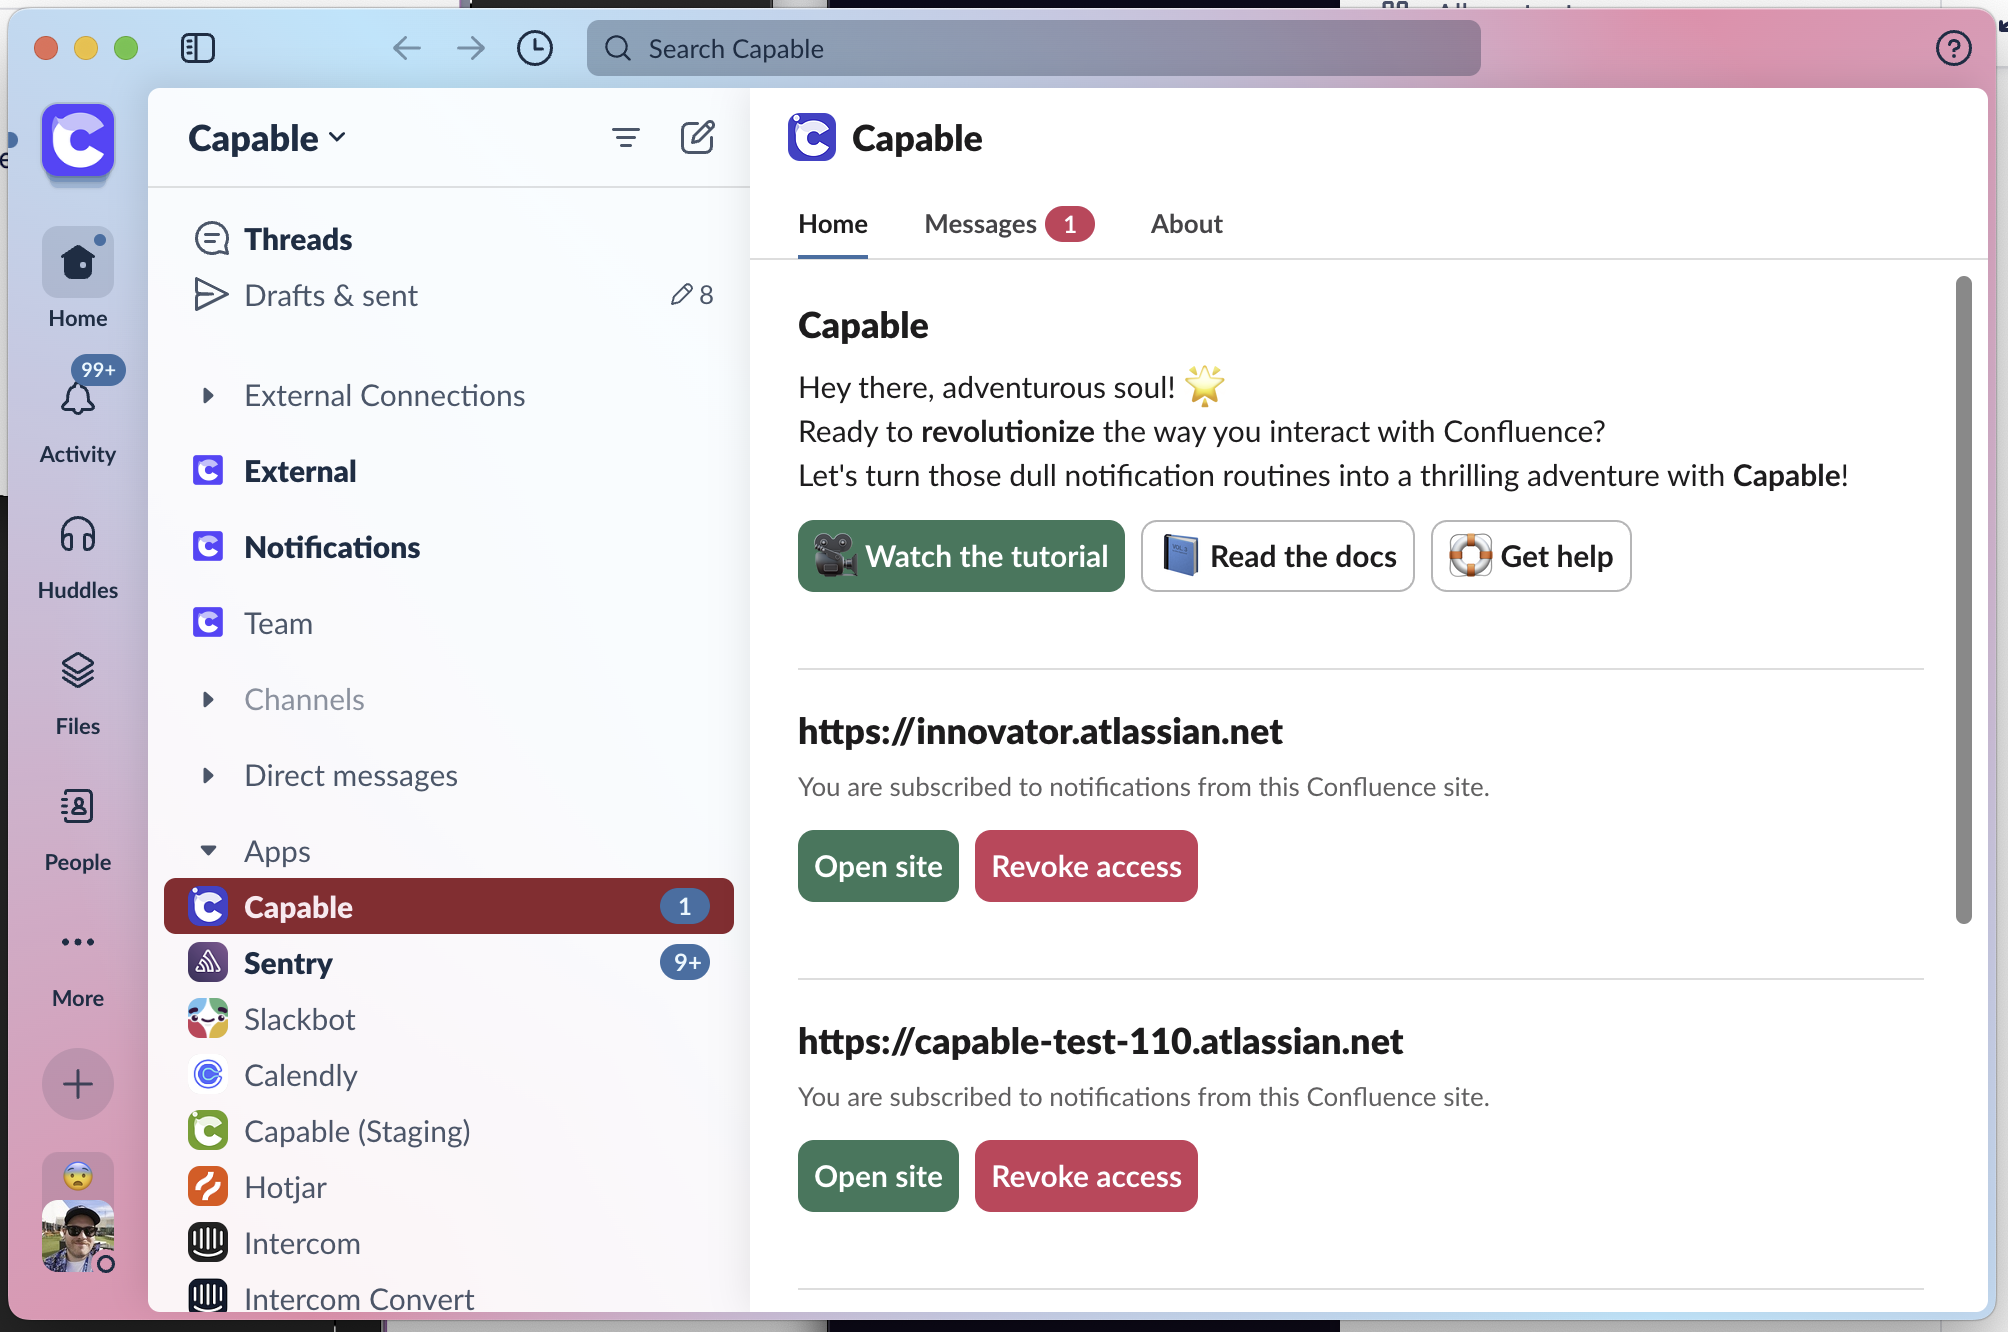Open the People directory icon
The height and width of the screenshot is (1332, 2008).
coord(78,807)
